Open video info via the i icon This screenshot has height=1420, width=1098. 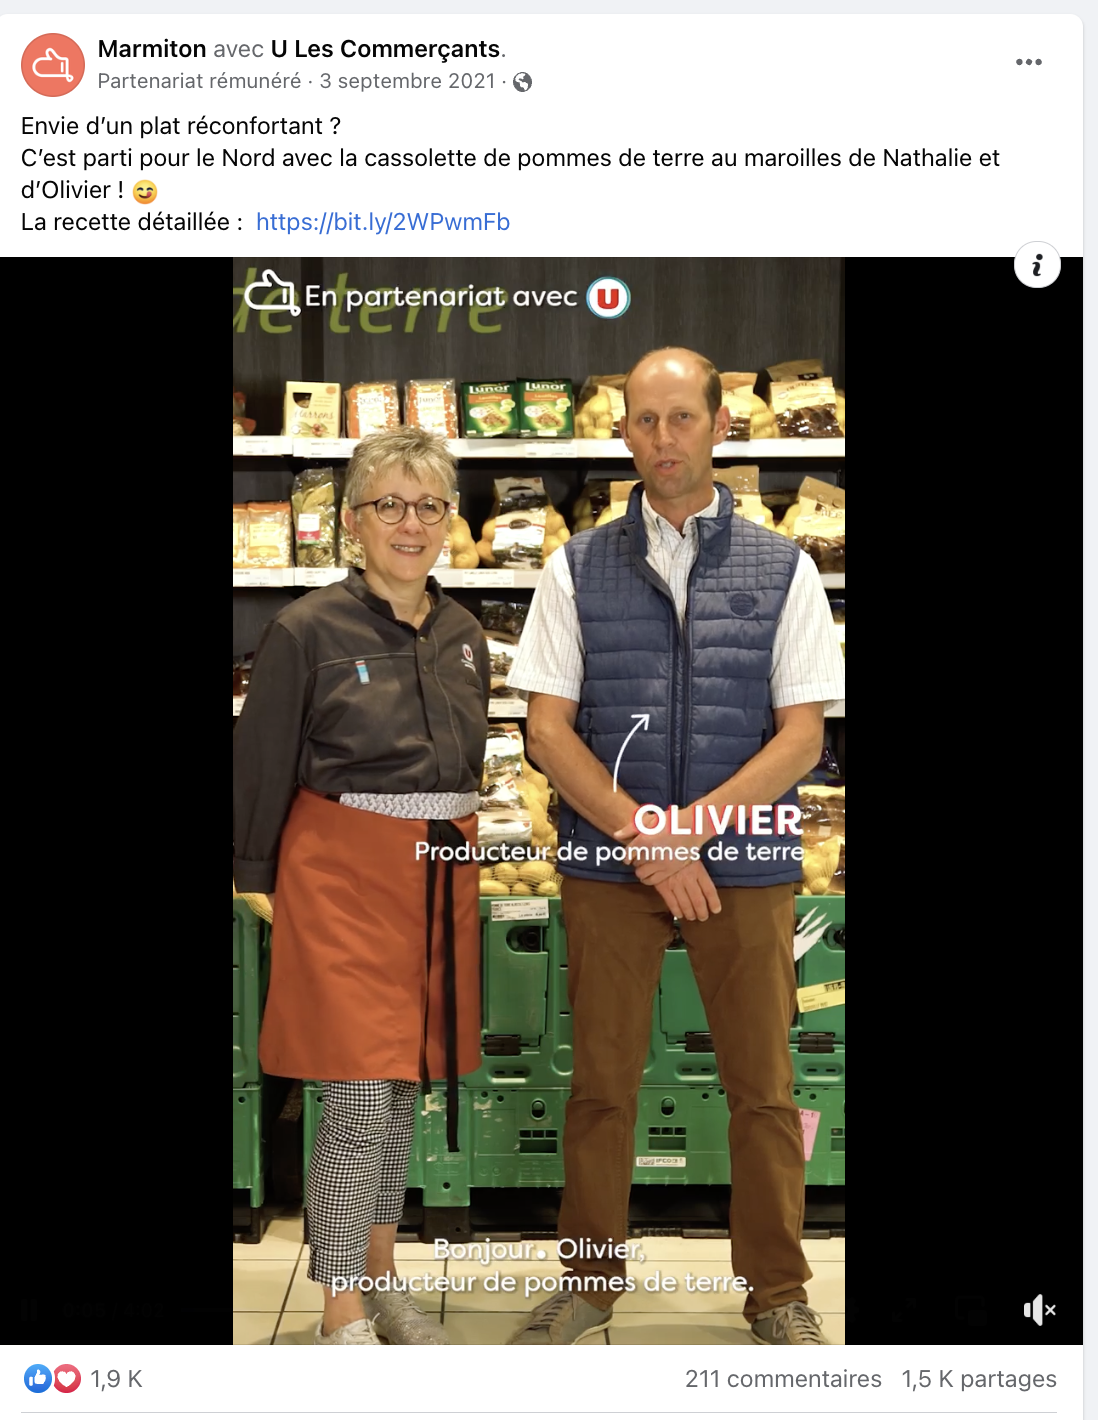point(1037,266)
